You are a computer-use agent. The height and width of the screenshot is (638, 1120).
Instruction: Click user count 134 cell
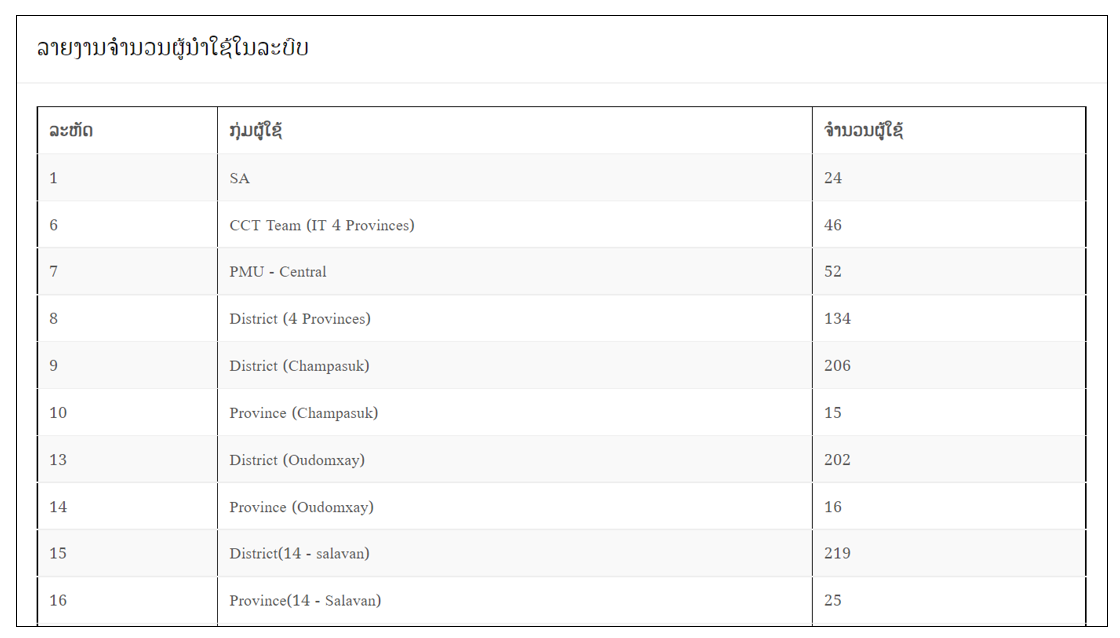click(949, 319)
